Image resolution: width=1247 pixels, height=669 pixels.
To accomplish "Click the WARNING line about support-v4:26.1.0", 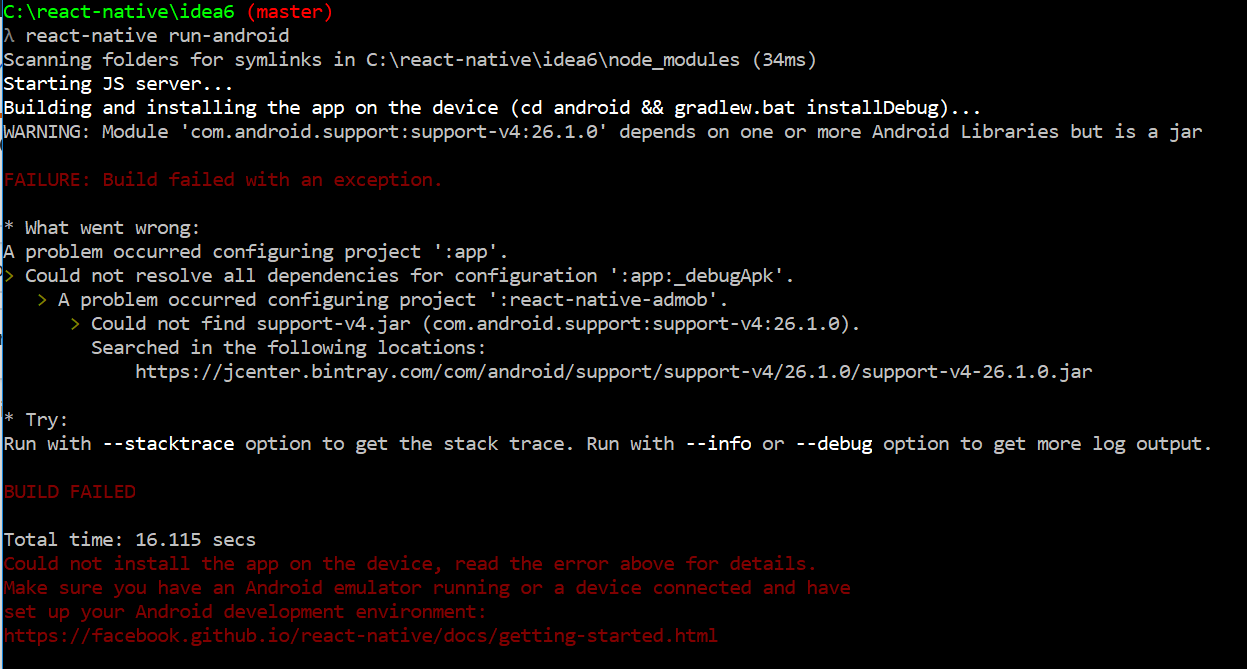I will [602, 132].
